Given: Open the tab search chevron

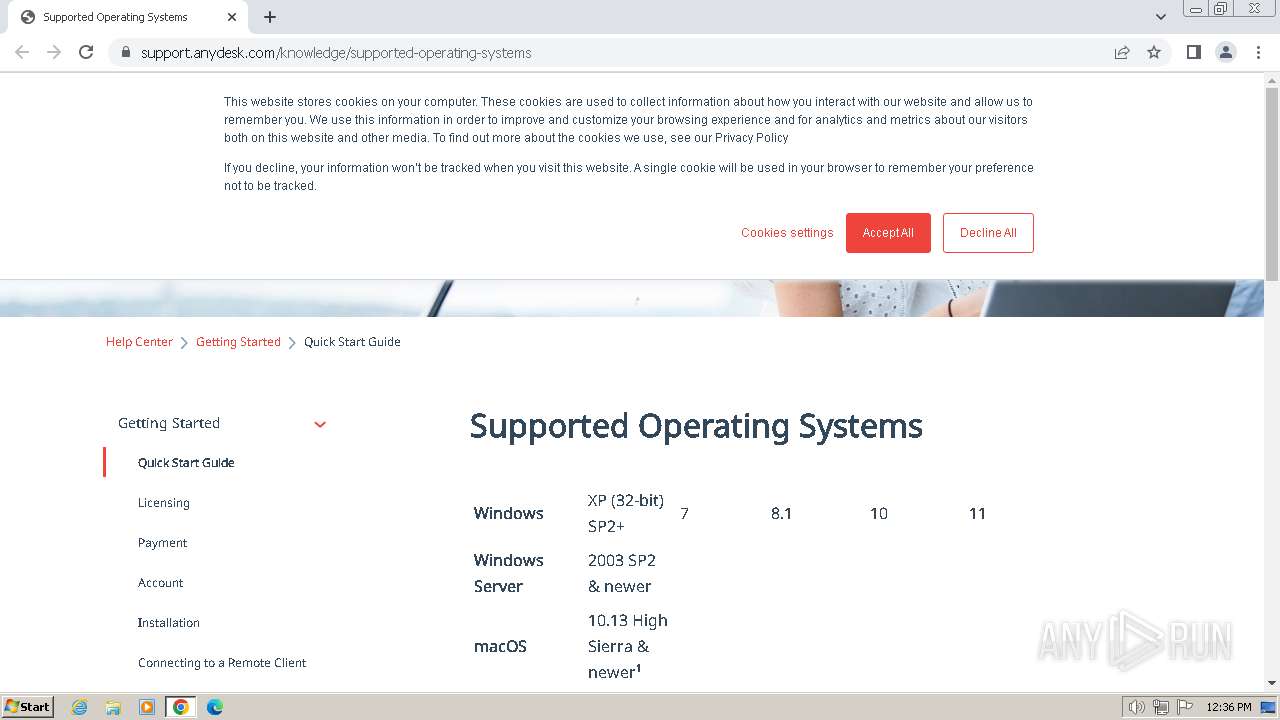Looking at the screenshot, I should [x=1160, y=17].
